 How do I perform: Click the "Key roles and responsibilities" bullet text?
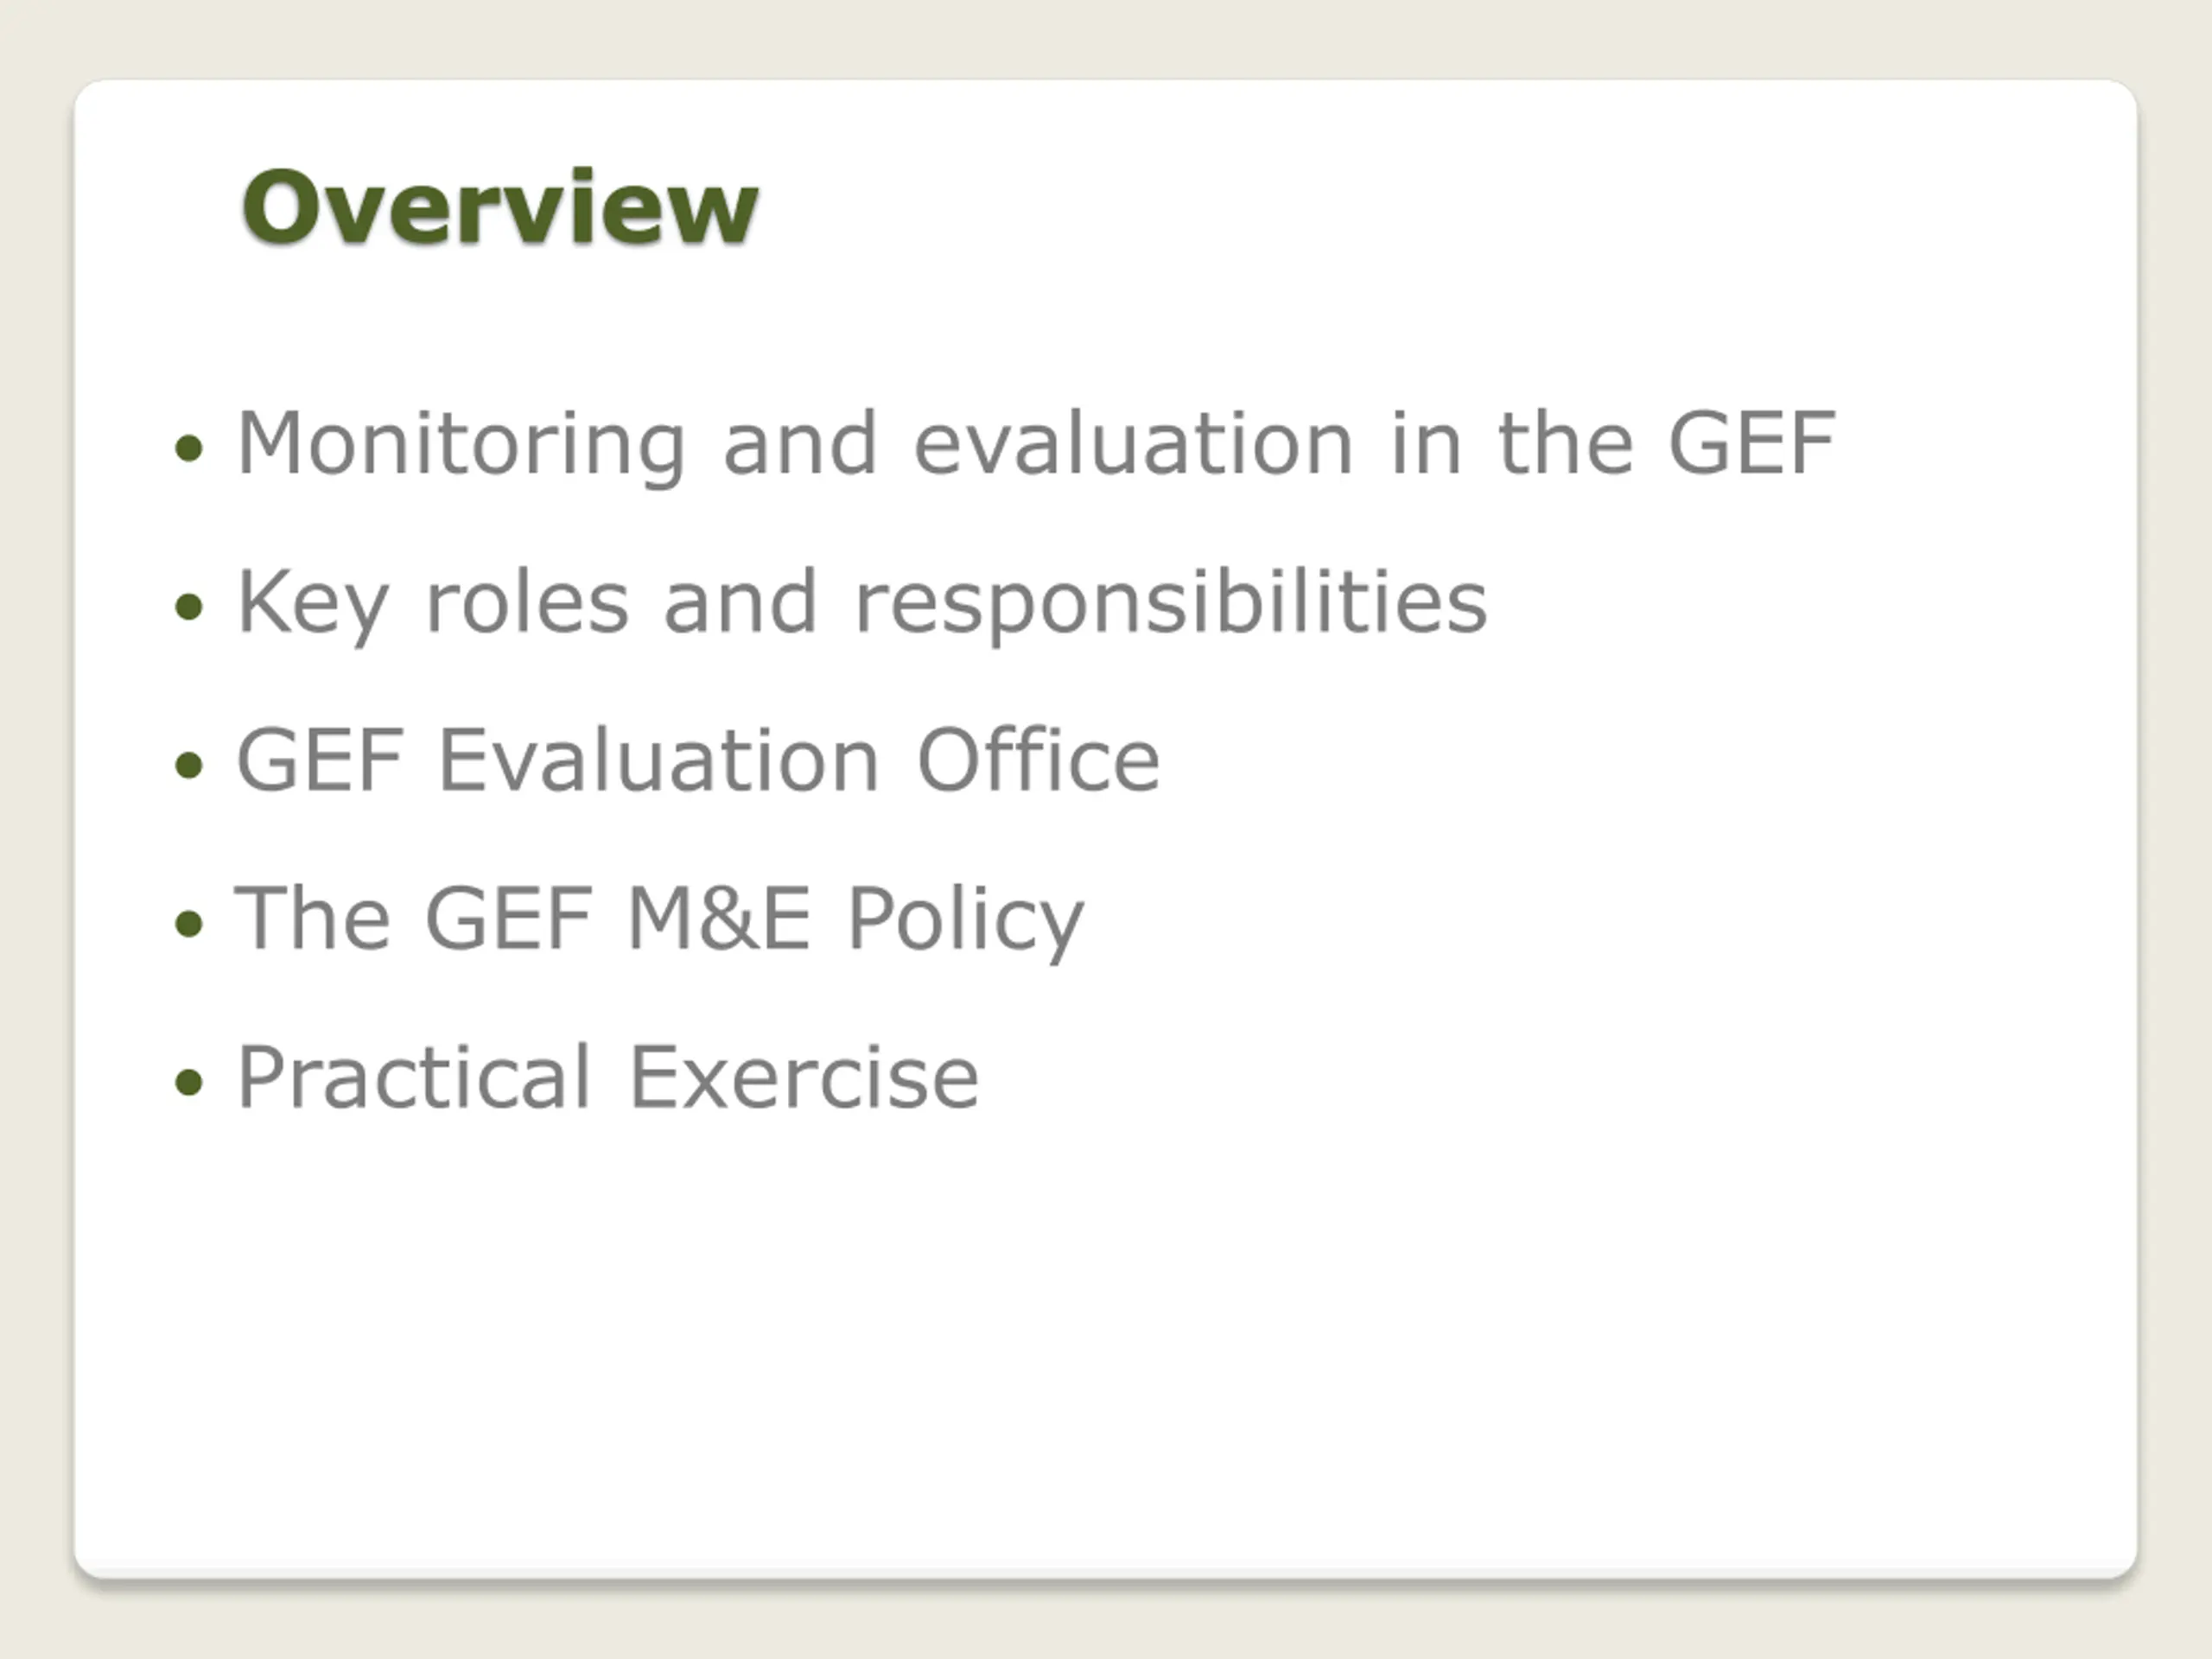click(x=861, y=602)
